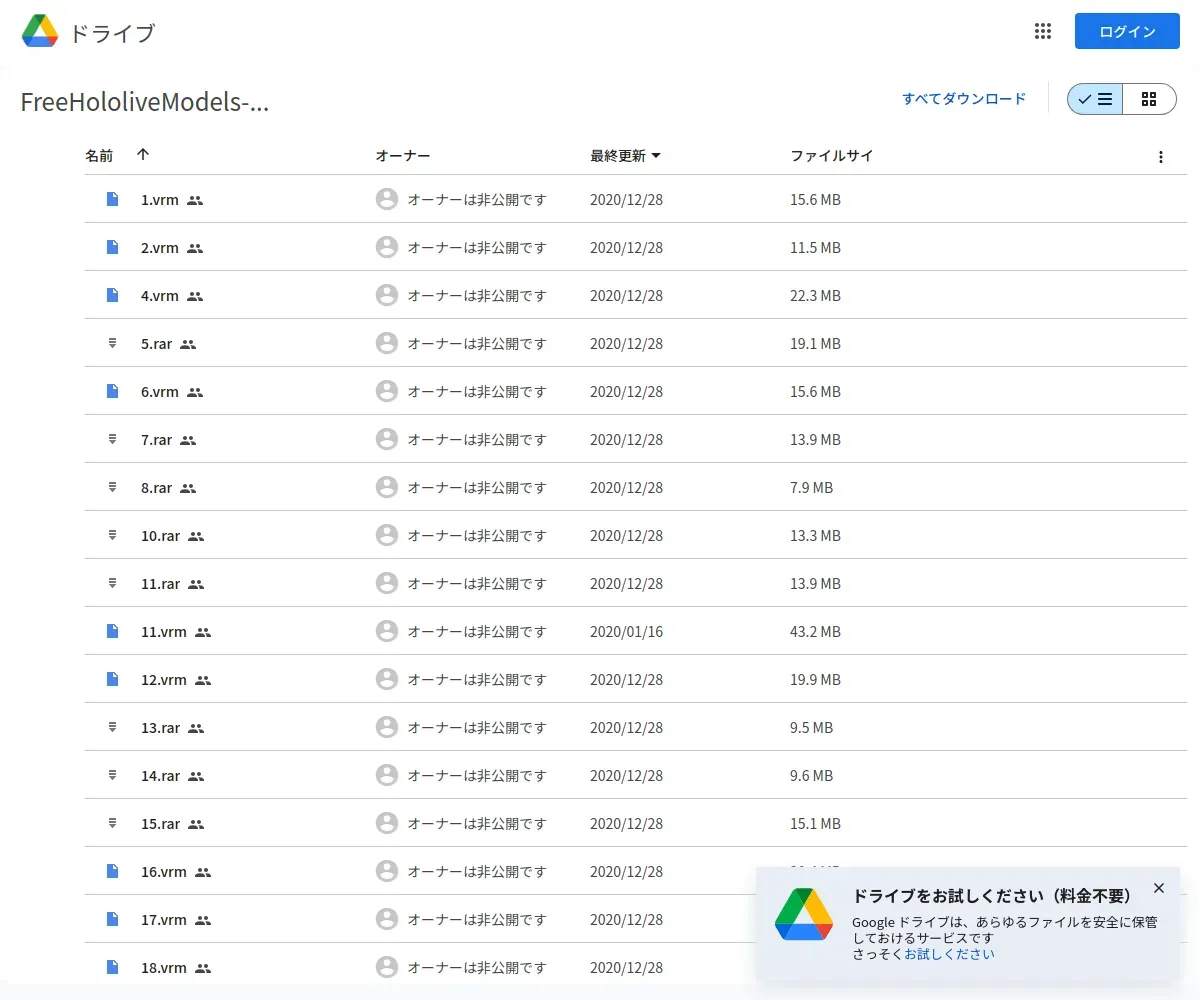Select the file name 13.rar

(161, 728)
